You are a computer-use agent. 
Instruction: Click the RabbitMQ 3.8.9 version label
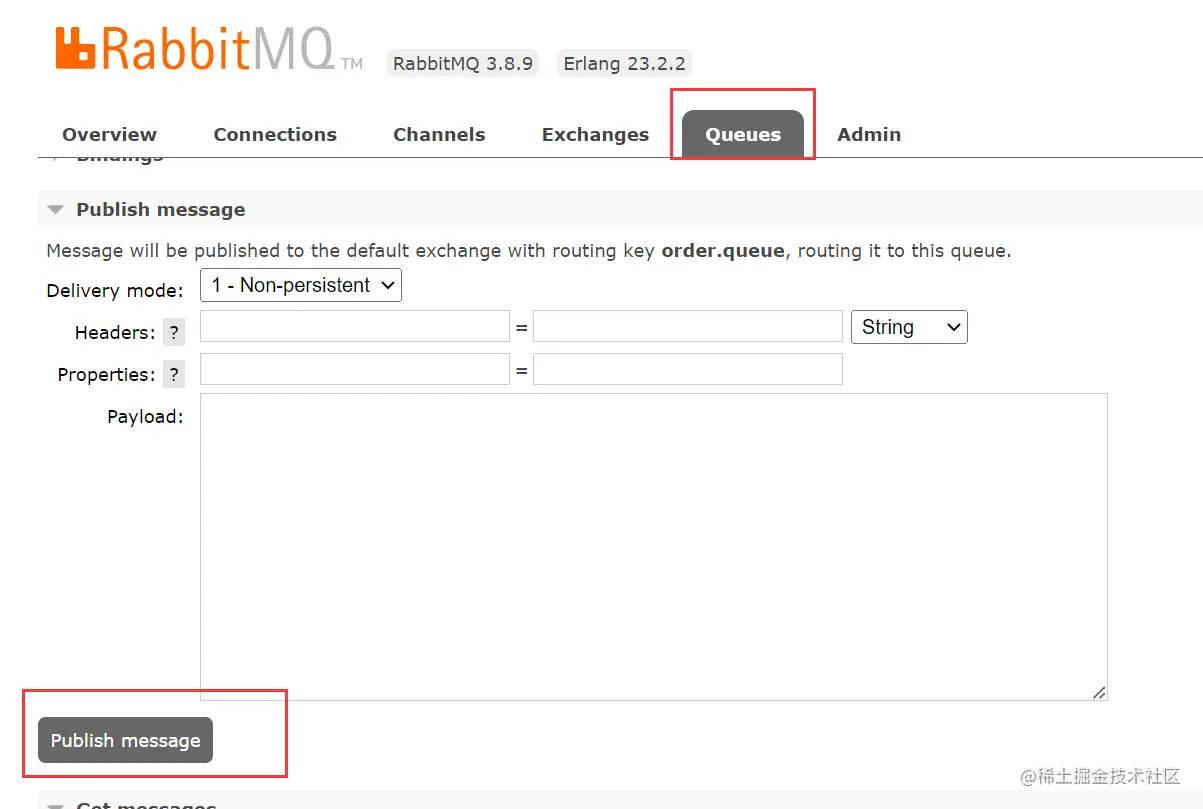(x=463, y=64)
